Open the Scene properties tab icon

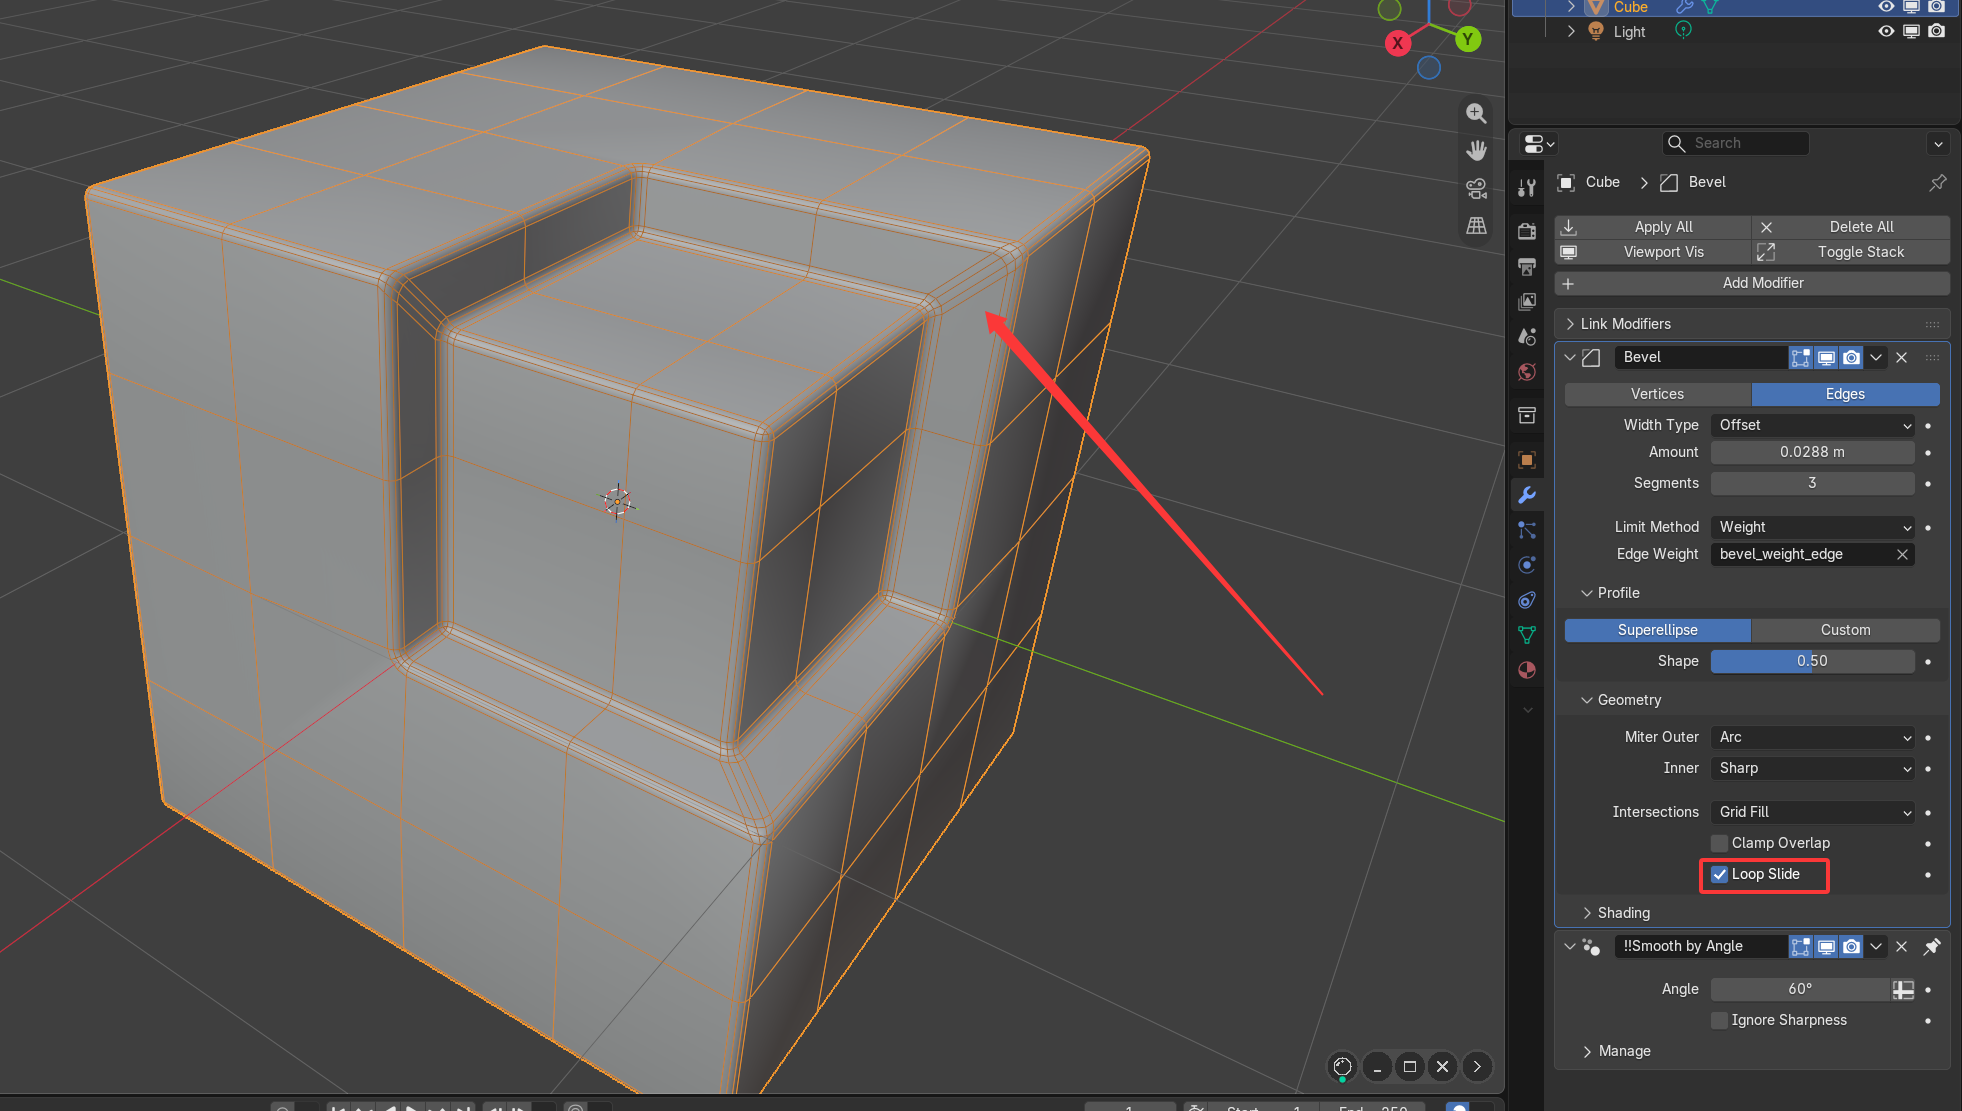coord(1527,337)
